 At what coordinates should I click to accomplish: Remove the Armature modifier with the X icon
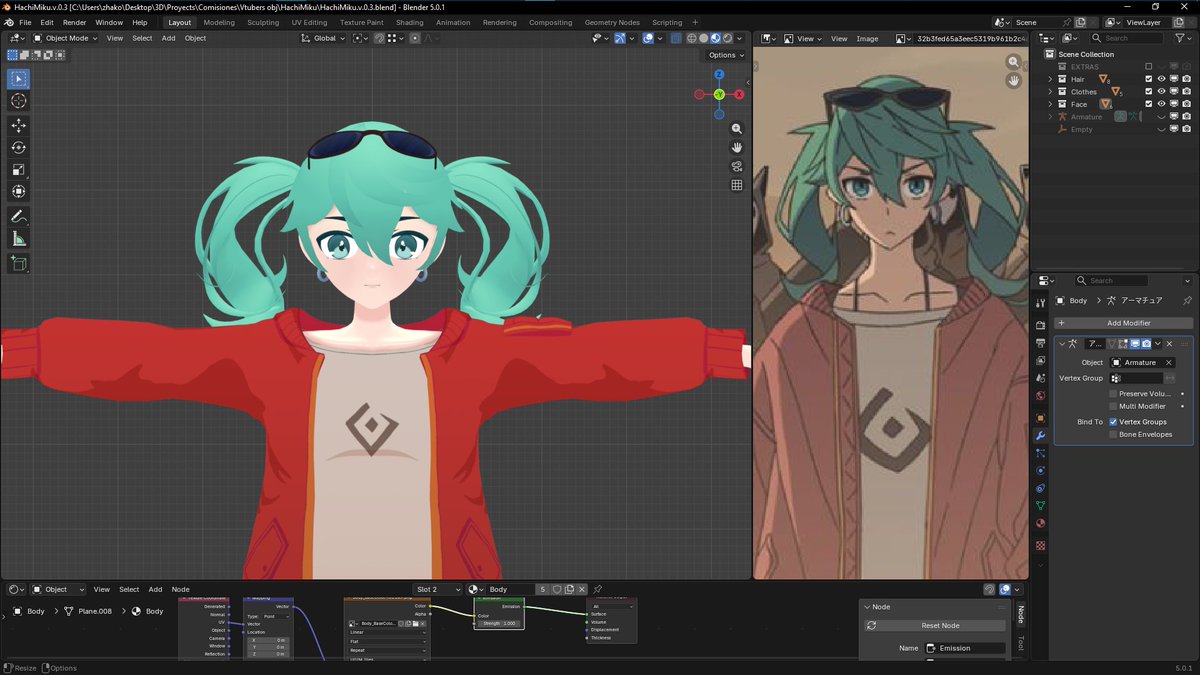[x=1169, y=344]
